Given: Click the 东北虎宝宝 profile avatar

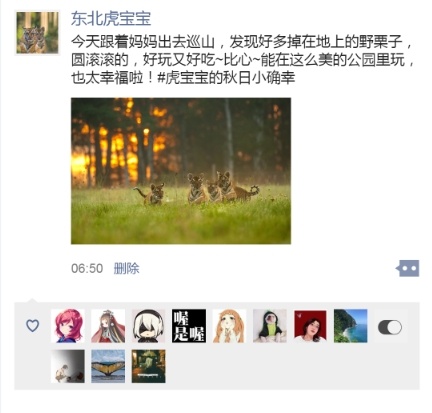Looking at the screenshot, I should click(x=37, y=33).
